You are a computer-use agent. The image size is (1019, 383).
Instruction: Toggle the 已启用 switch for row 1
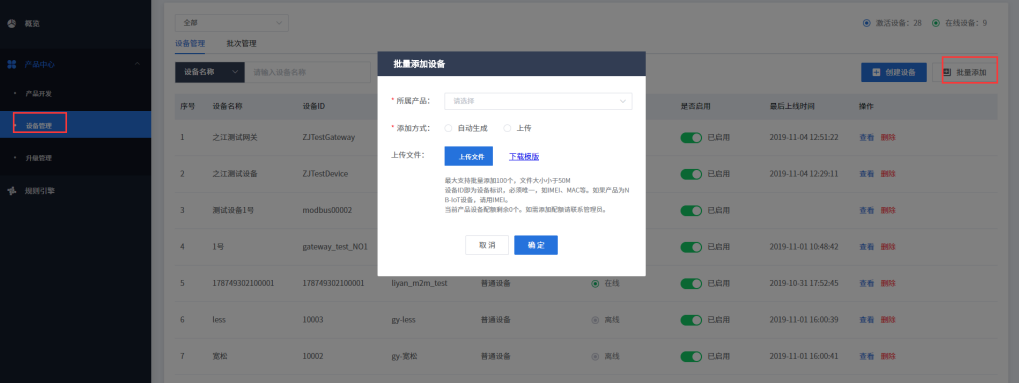pos(691,138)
